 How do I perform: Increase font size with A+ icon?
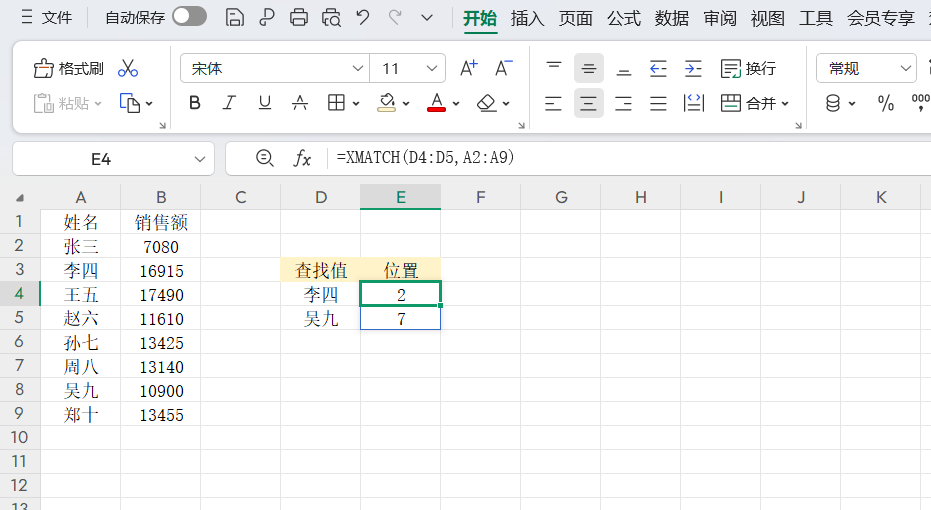(468, 68)
